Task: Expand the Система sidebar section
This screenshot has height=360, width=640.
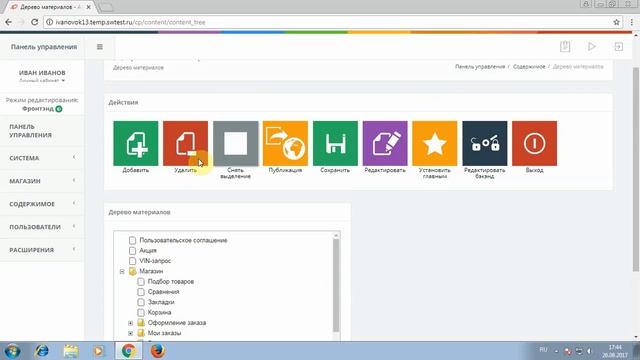Action: 42,158
